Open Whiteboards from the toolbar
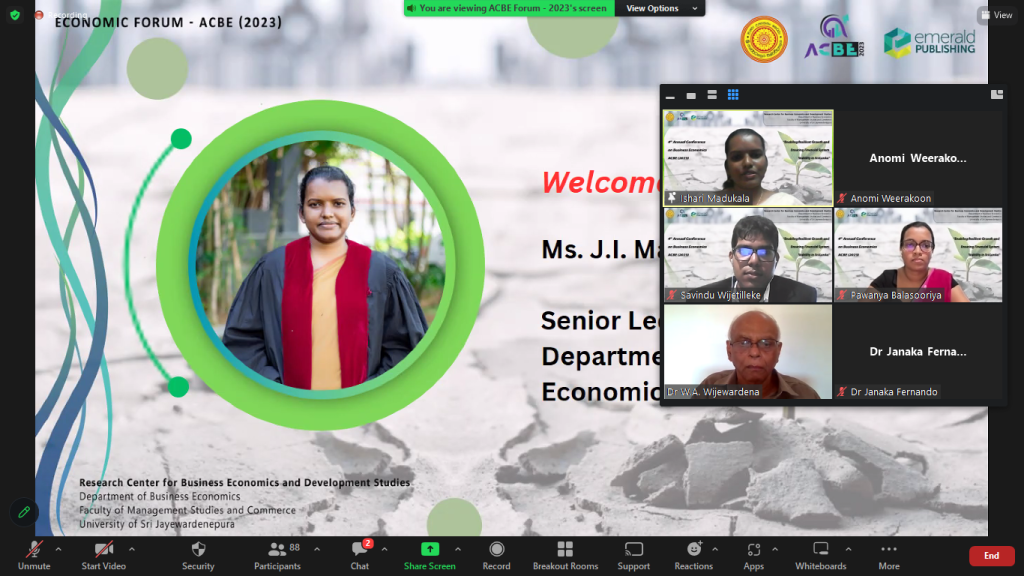Viewport: 1024px width, 576px height. coord(820,554)
